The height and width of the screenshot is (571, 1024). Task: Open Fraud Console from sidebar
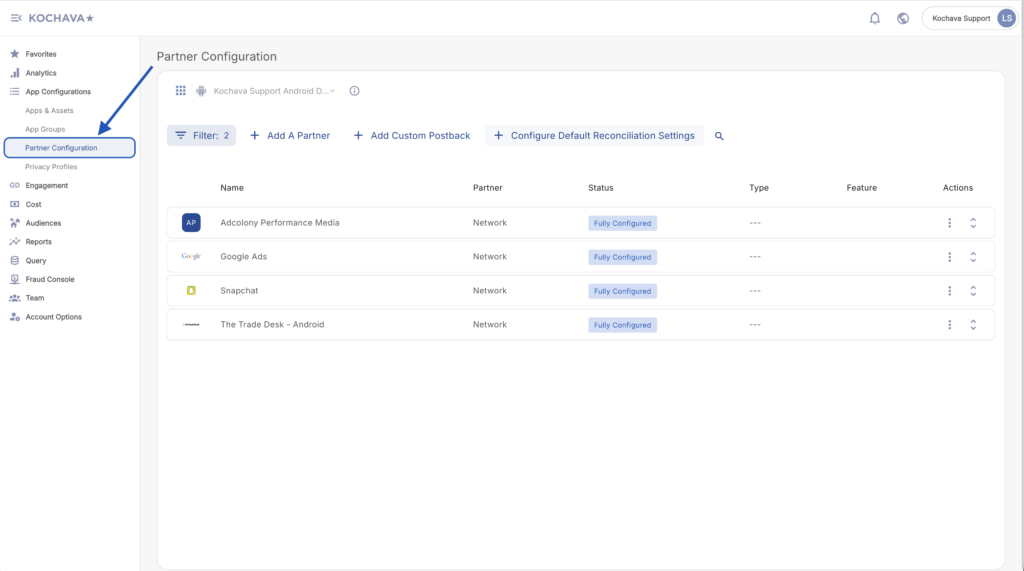49,279
